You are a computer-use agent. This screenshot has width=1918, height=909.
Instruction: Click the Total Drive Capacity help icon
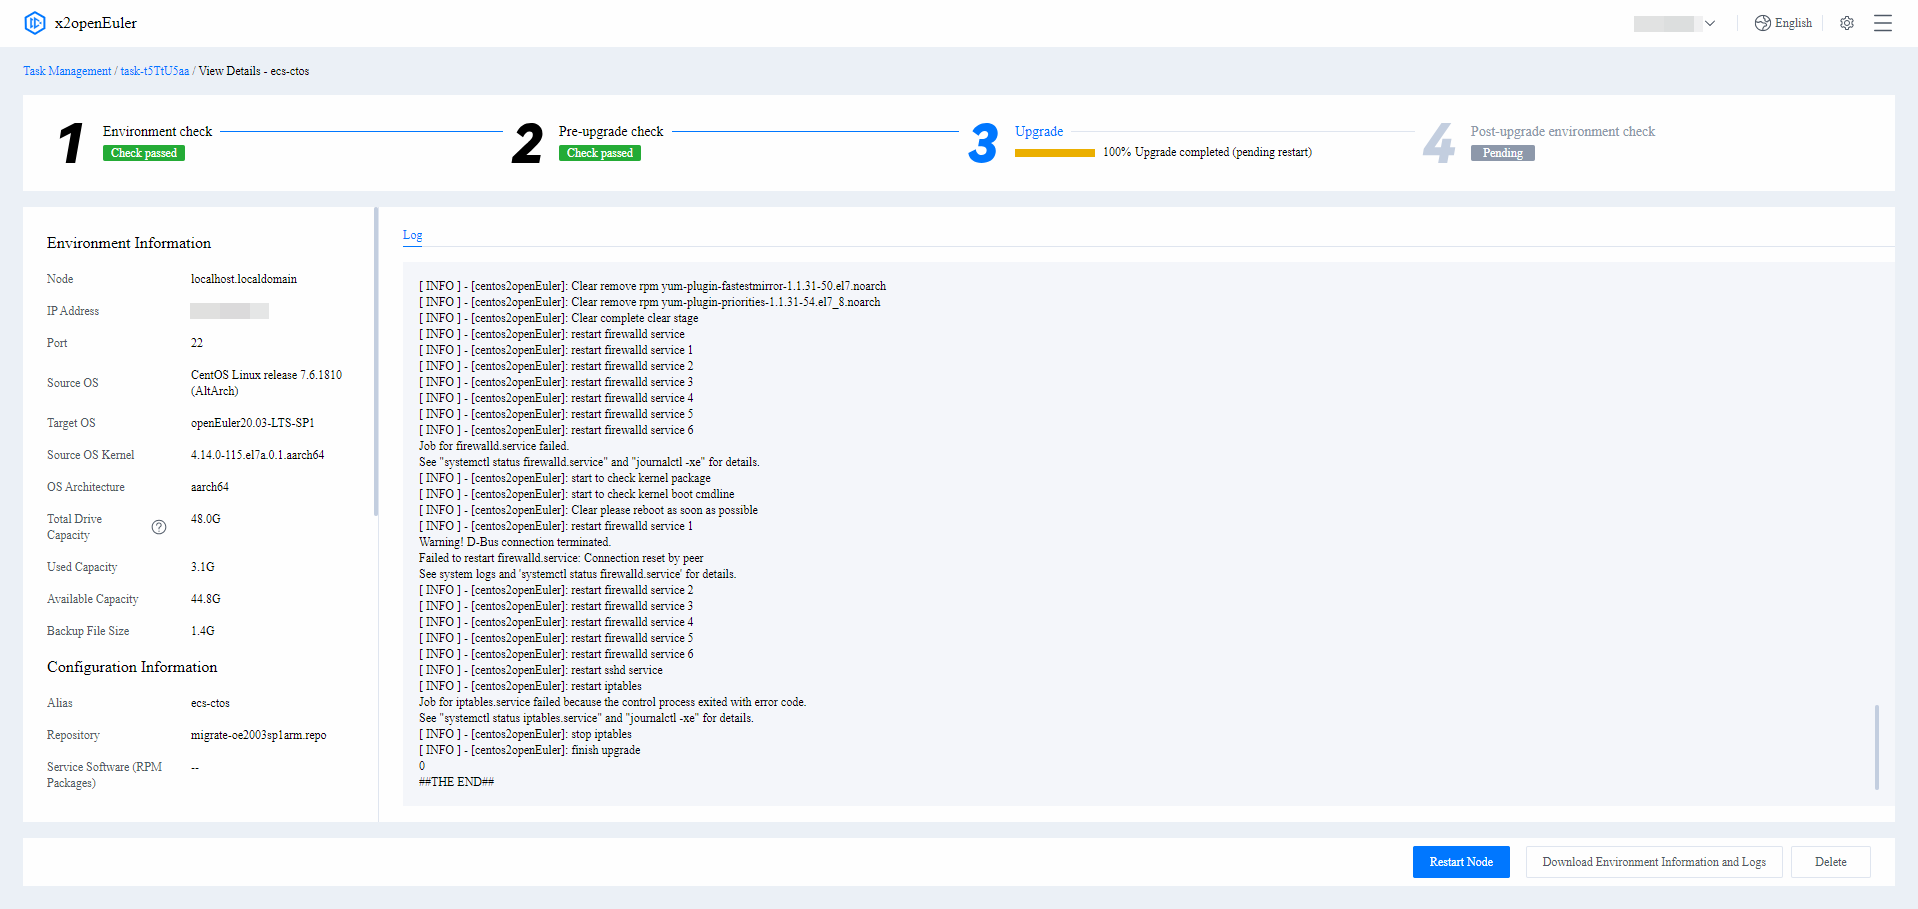pyautogui.click(x=159, y=527)
